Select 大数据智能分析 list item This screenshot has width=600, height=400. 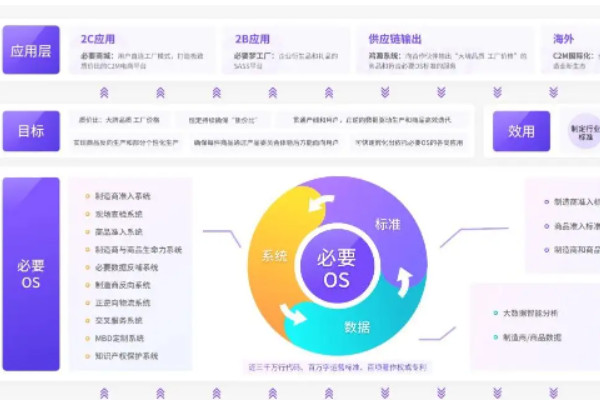(x=535, y=312)
